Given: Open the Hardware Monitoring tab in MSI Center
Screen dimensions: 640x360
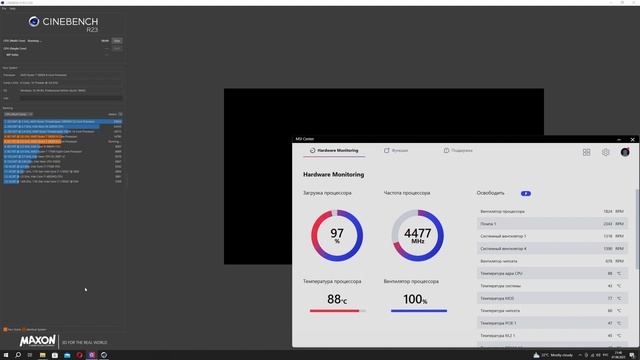Looking at the screenshot, I should [x=334, y=151].
